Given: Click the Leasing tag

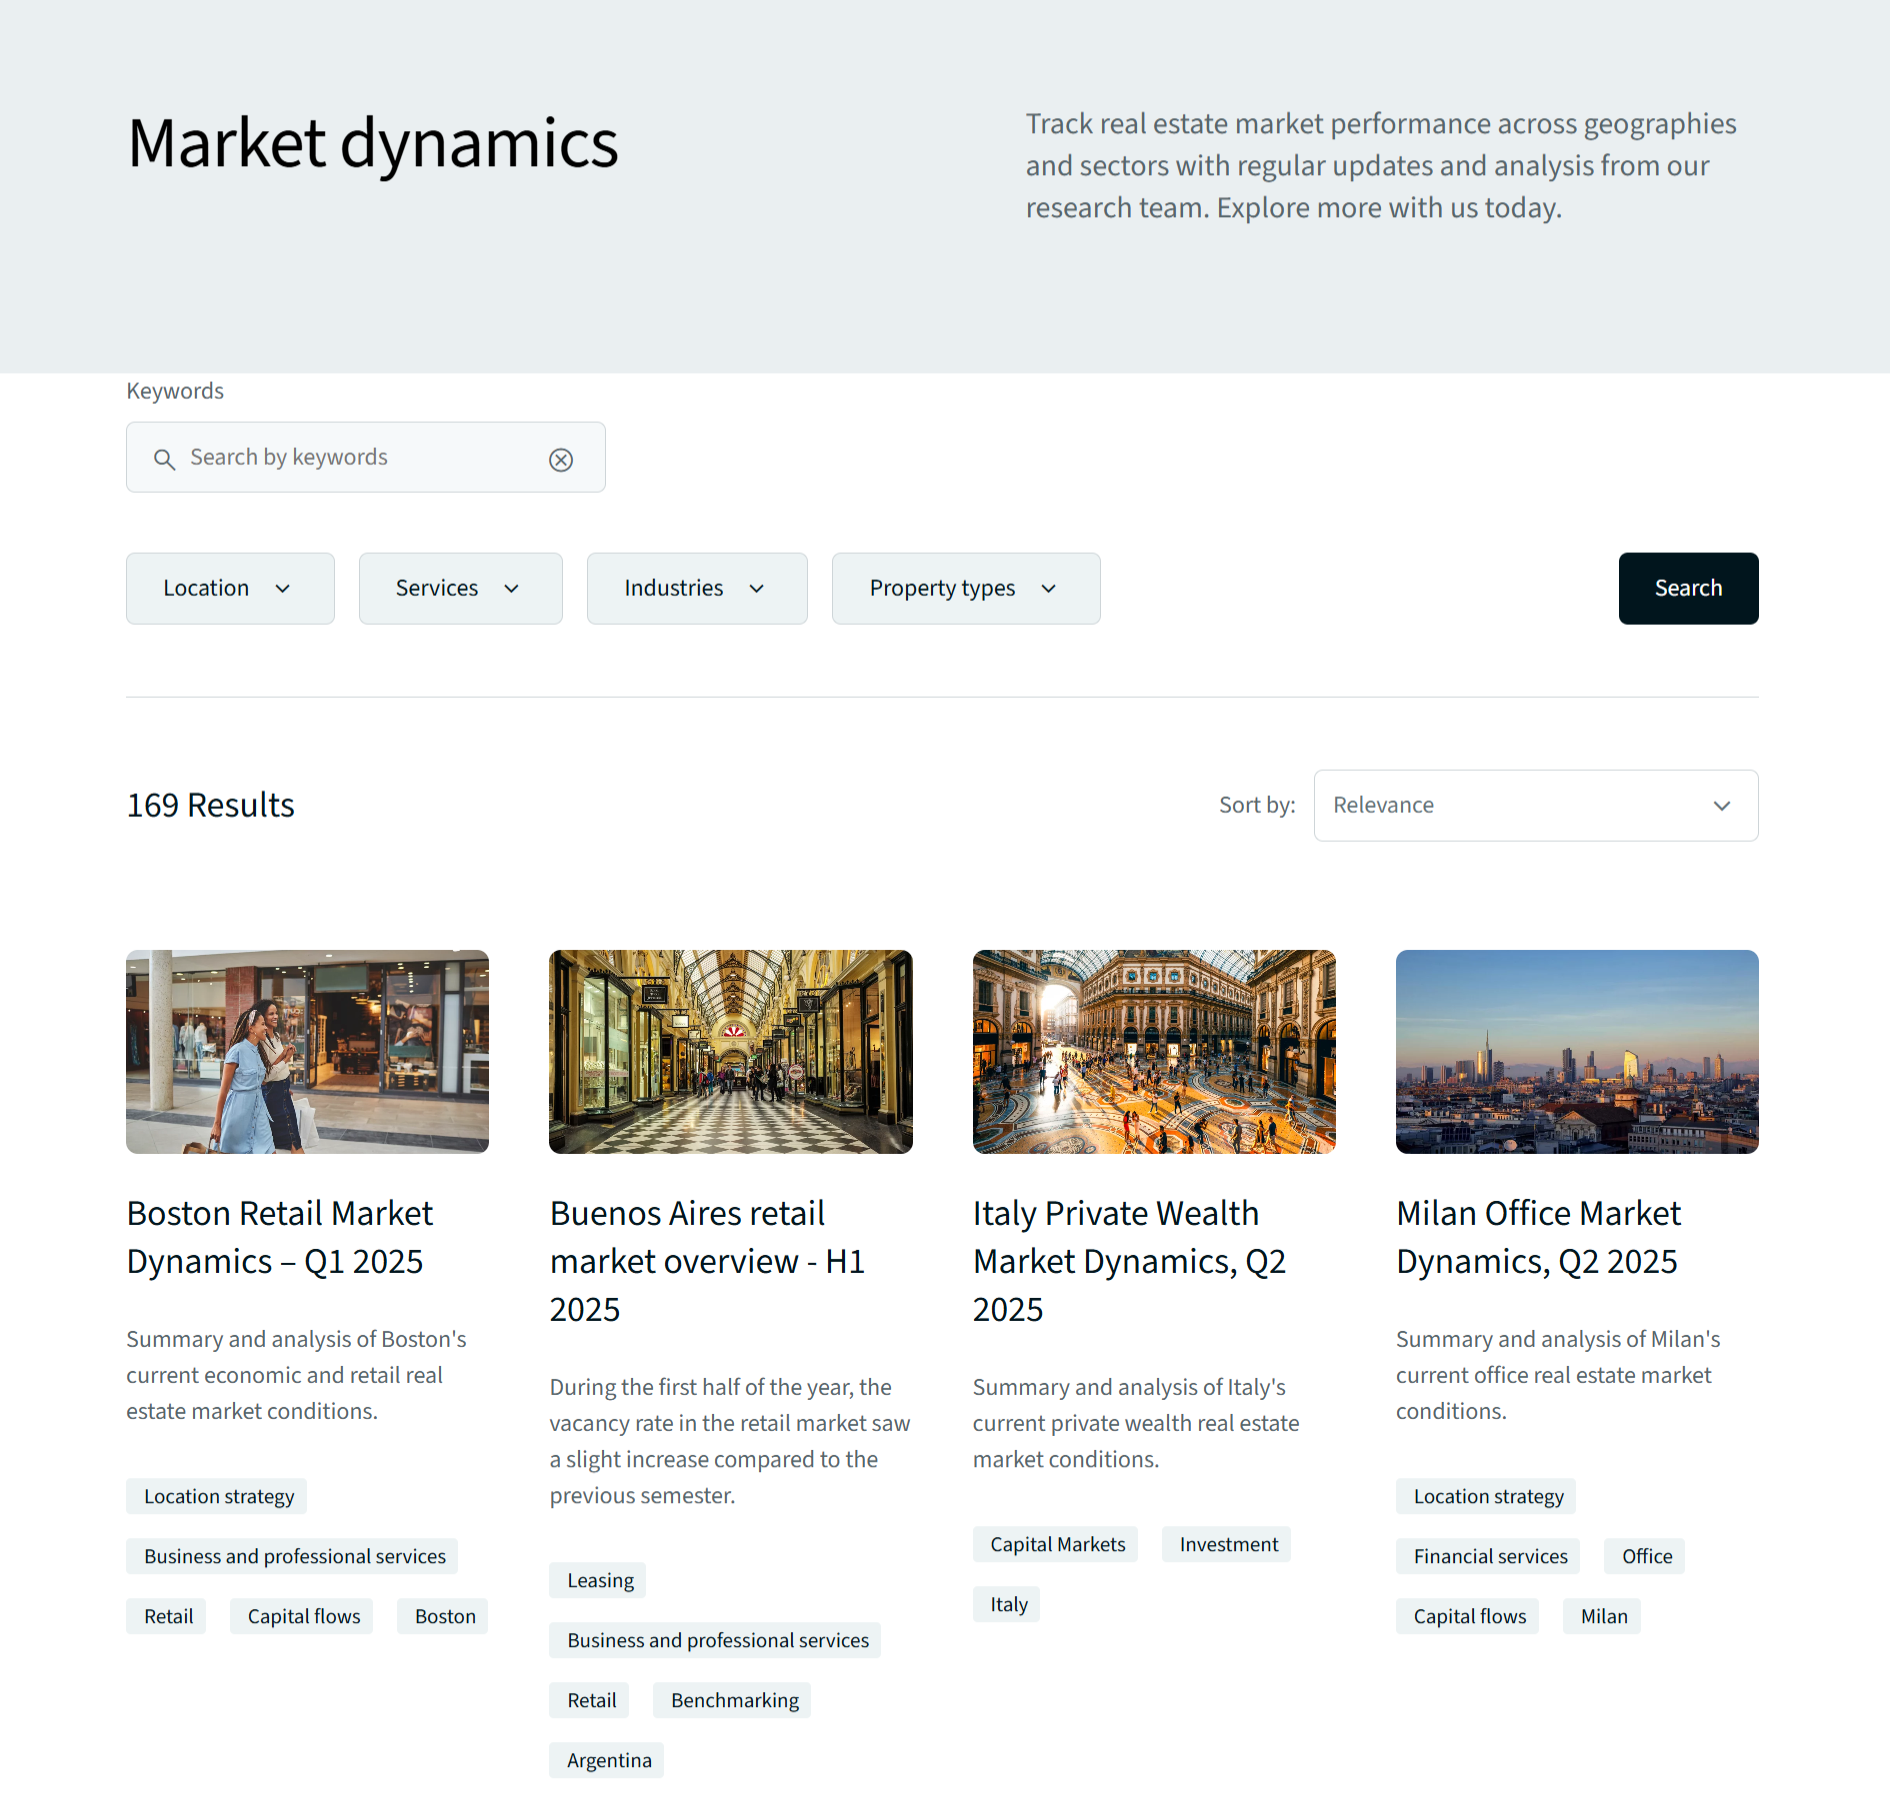Looking at the screenshot, I should (x=598, y=1580).
